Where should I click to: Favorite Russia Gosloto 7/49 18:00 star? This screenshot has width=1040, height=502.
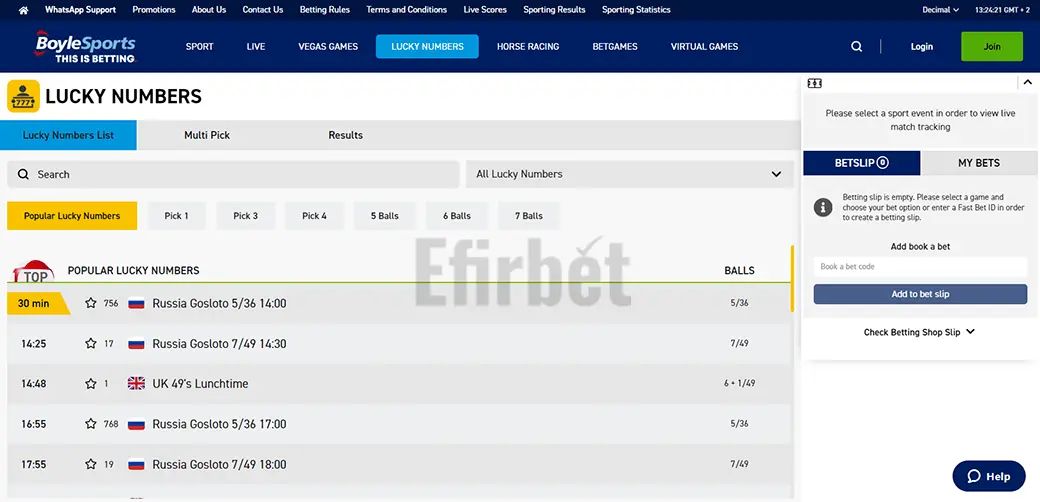[91, 464]
